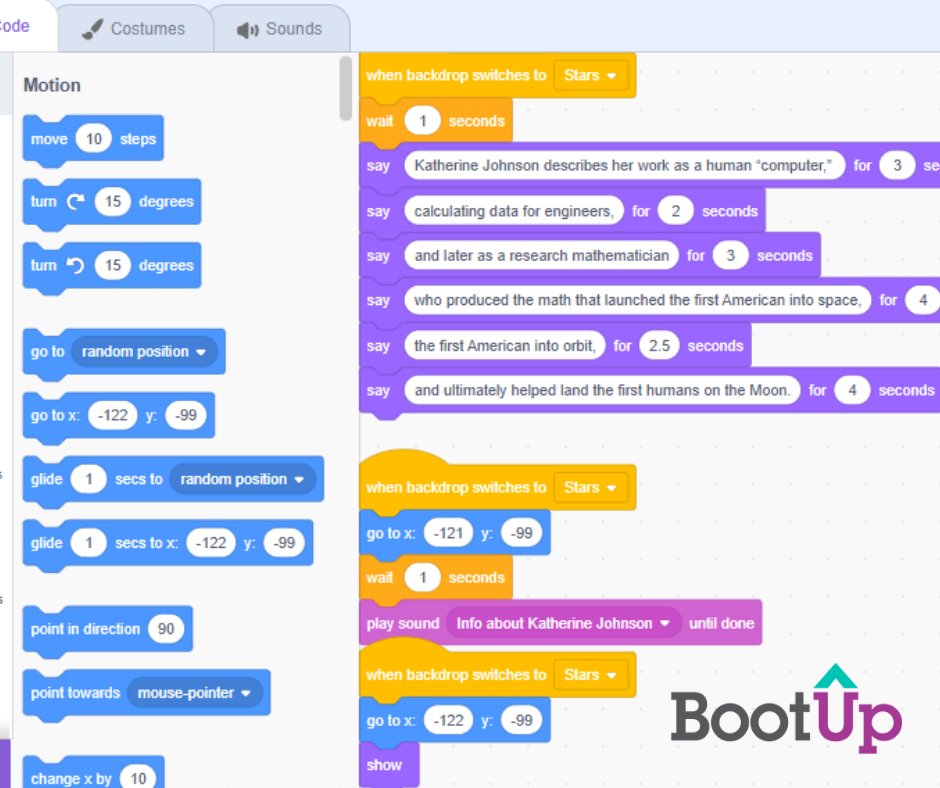Click seconds value 4 in 'who produced the math' block
Viewport: 940px width, 788px height.
[x=923, y=300]
